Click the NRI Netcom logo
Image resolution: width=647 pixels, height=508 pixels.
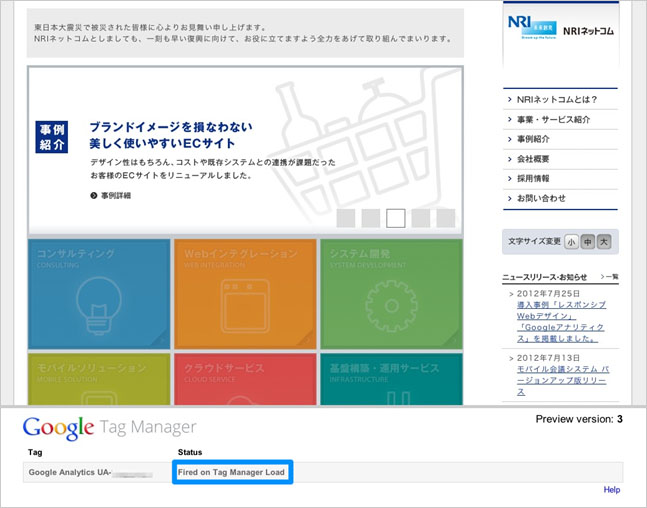561,30
